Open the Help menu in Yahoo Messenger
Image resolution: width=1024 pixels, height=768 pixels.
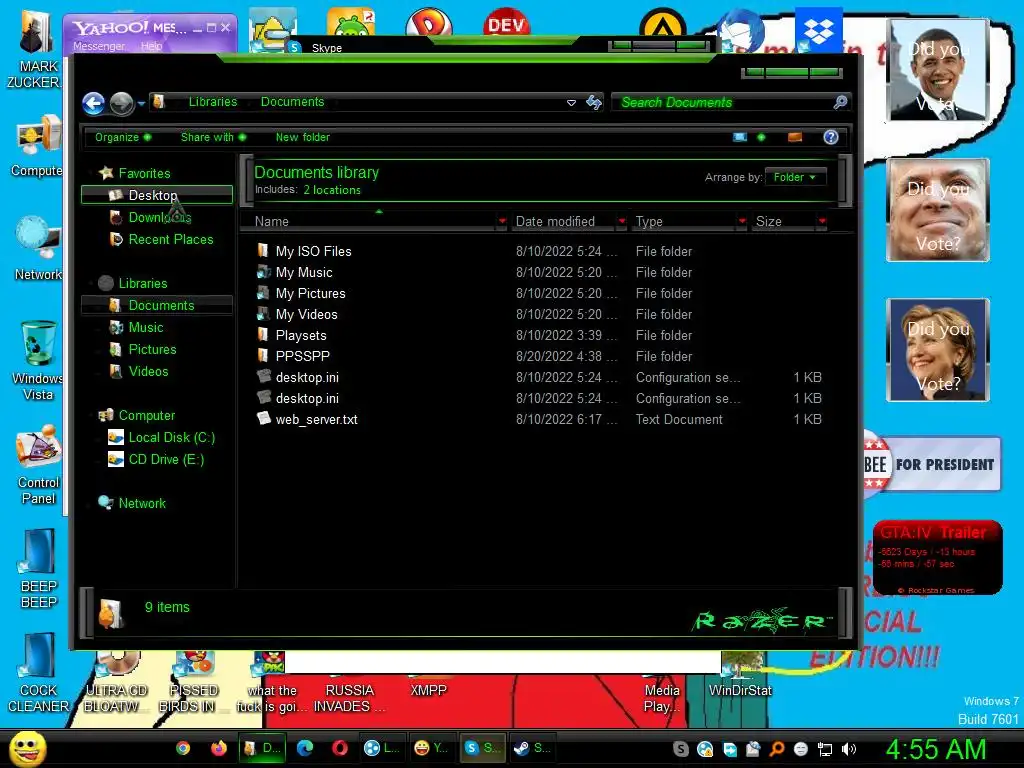pyautogui.click(x=152, y=46)
